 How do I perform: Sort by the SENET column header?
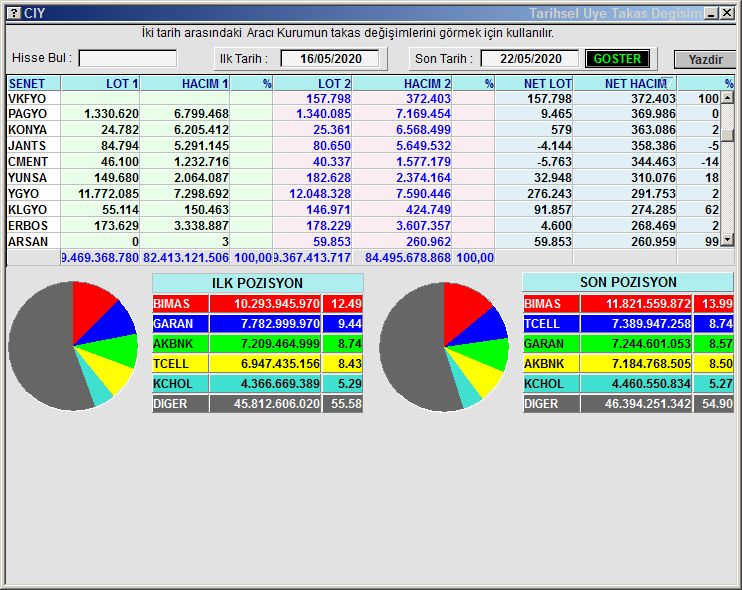(x=34, y=83)
